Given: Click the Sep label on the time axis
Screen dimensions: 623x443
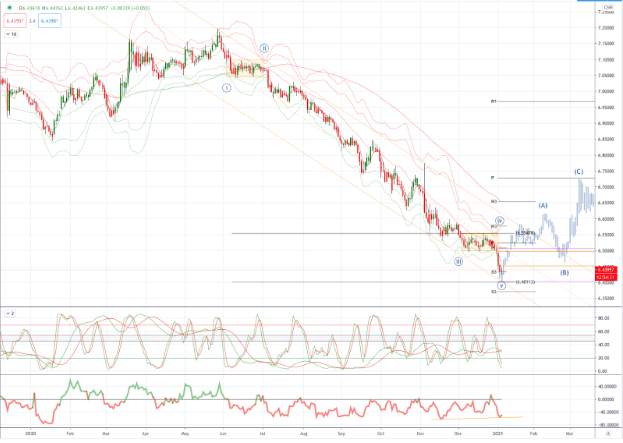Looking at the screenshot, I should (x=342, y=433).
